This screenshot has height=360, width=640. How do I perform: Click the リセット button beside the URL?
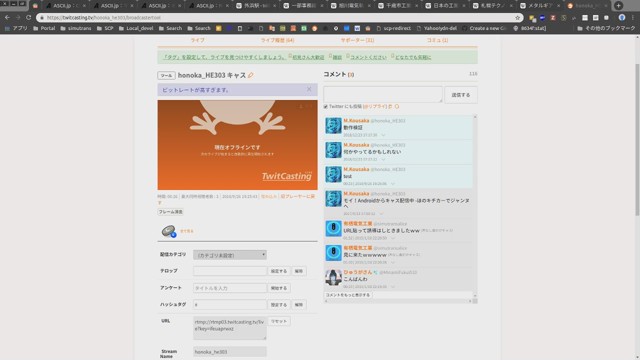coord(279,321)
